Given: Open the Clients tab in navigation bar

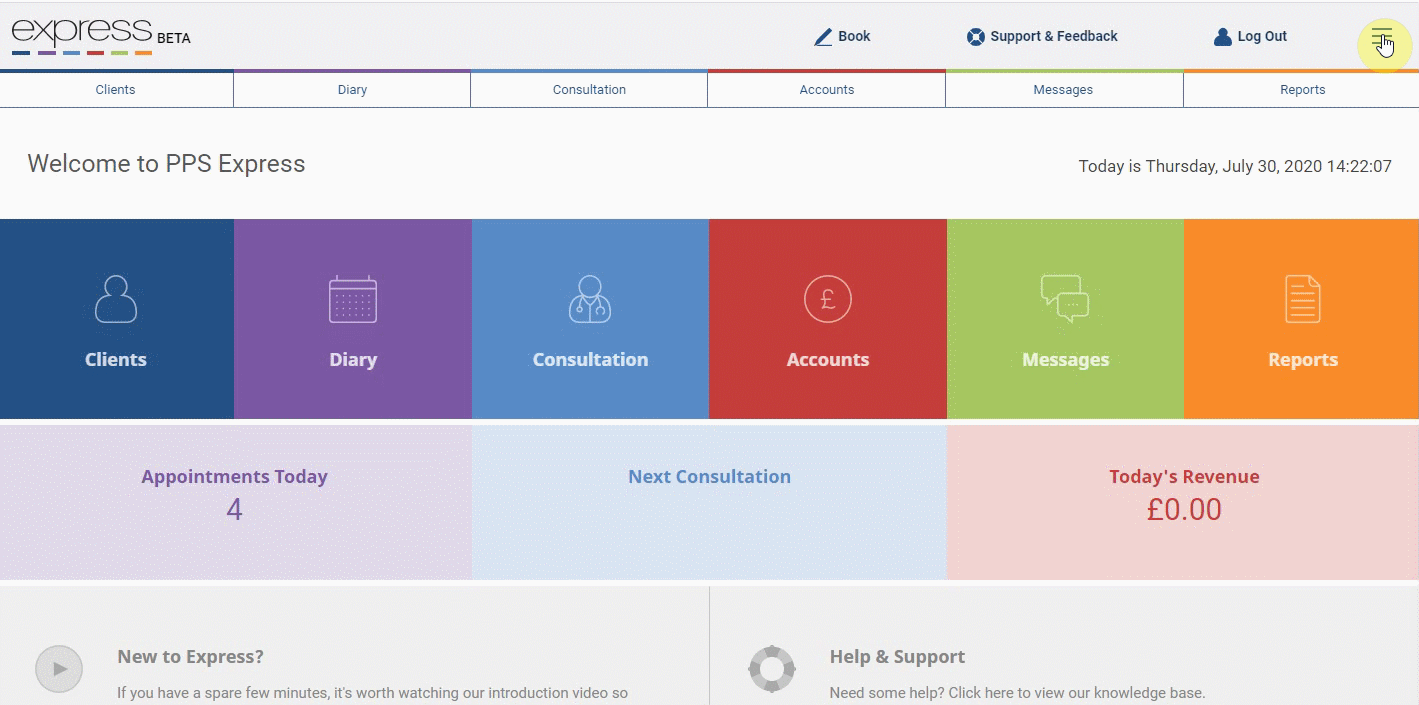Looking at the screenshot, I should click(x=116, y=90).
